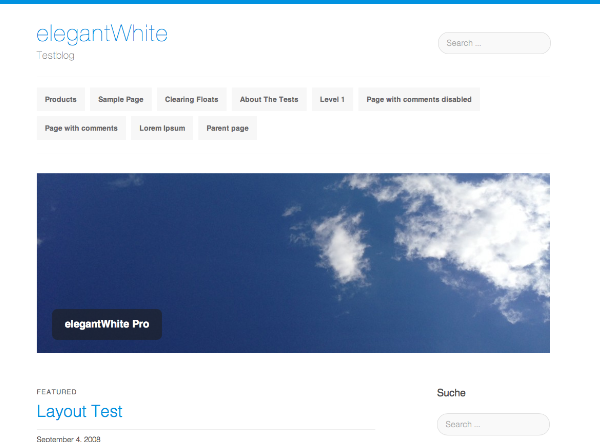Click the FEATURED label above the post

56,392
